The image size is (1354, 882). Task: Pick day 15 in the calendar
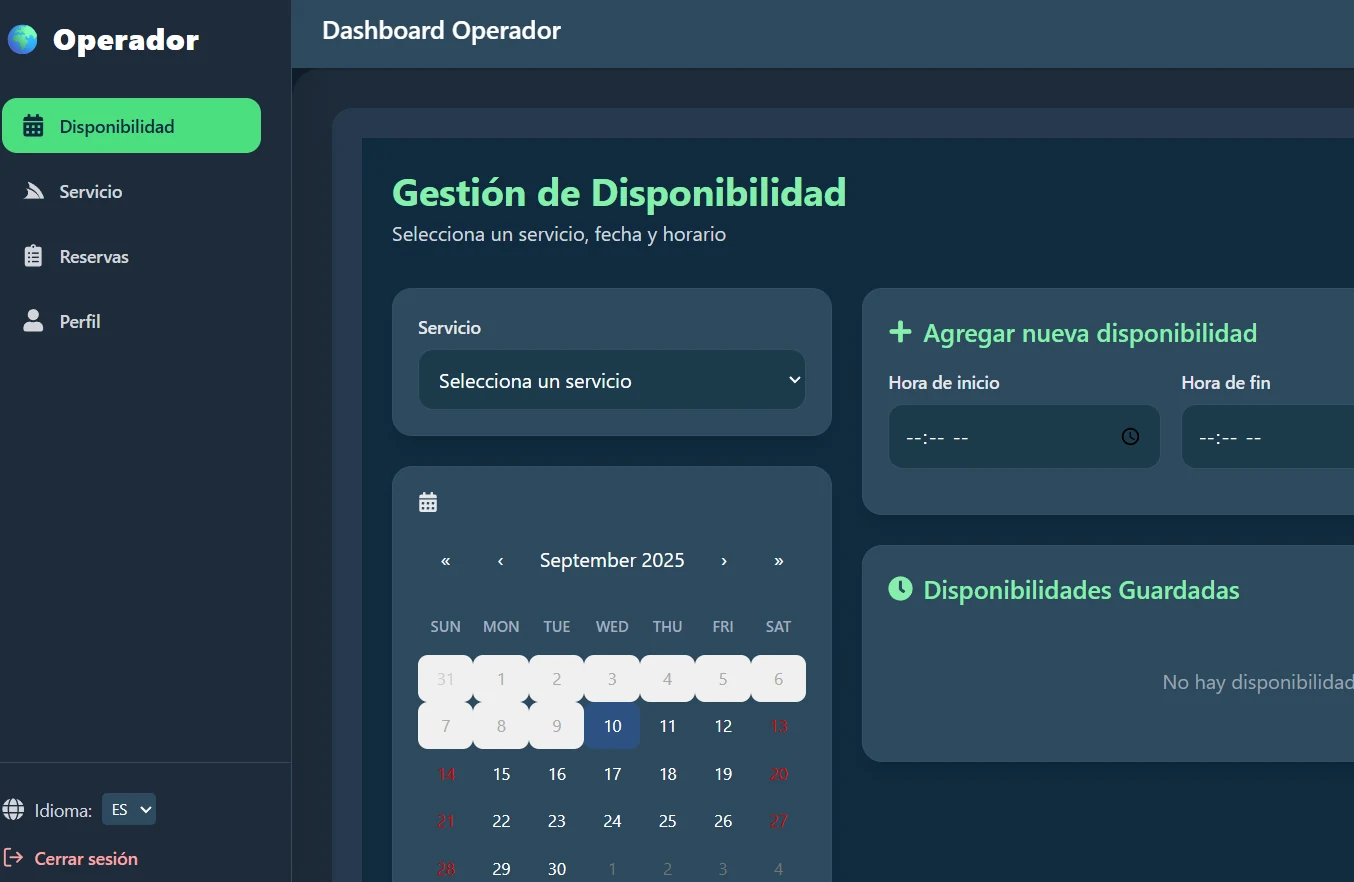pyautogui.click(x=501, y=774)
